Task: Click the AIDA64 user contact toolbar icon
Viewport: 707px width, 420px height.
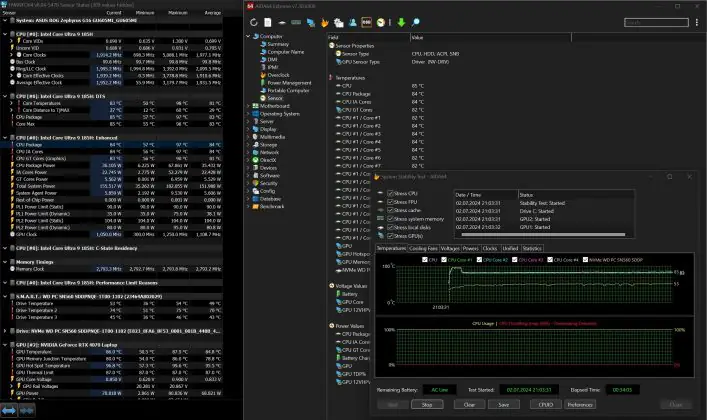Action: coord(353,22)
